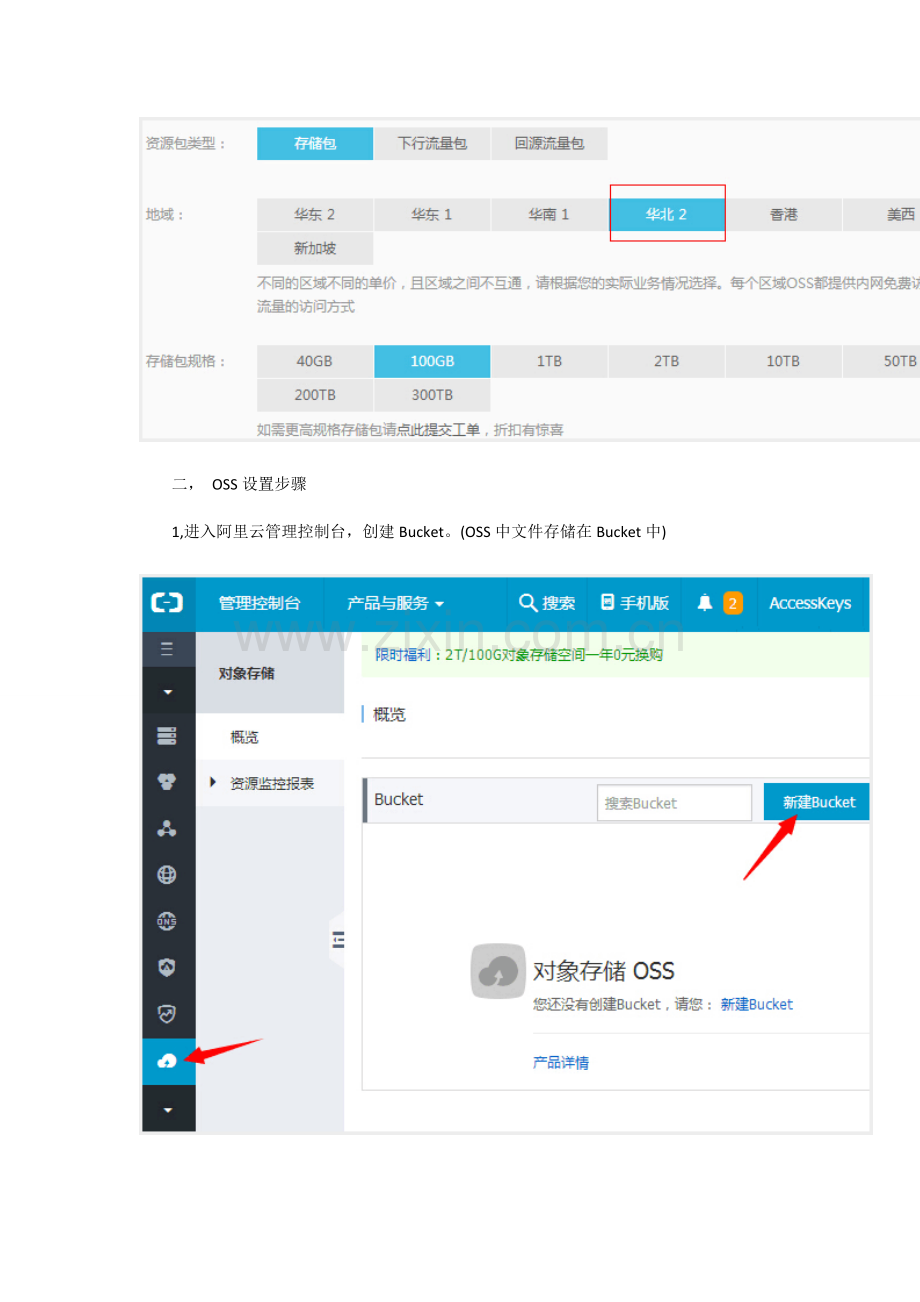The height and width of the screenshot is (1302, 920).
Task: Open the 概览 tab in OSS panel
Action: pyautogui.click(x=243, y=737)
